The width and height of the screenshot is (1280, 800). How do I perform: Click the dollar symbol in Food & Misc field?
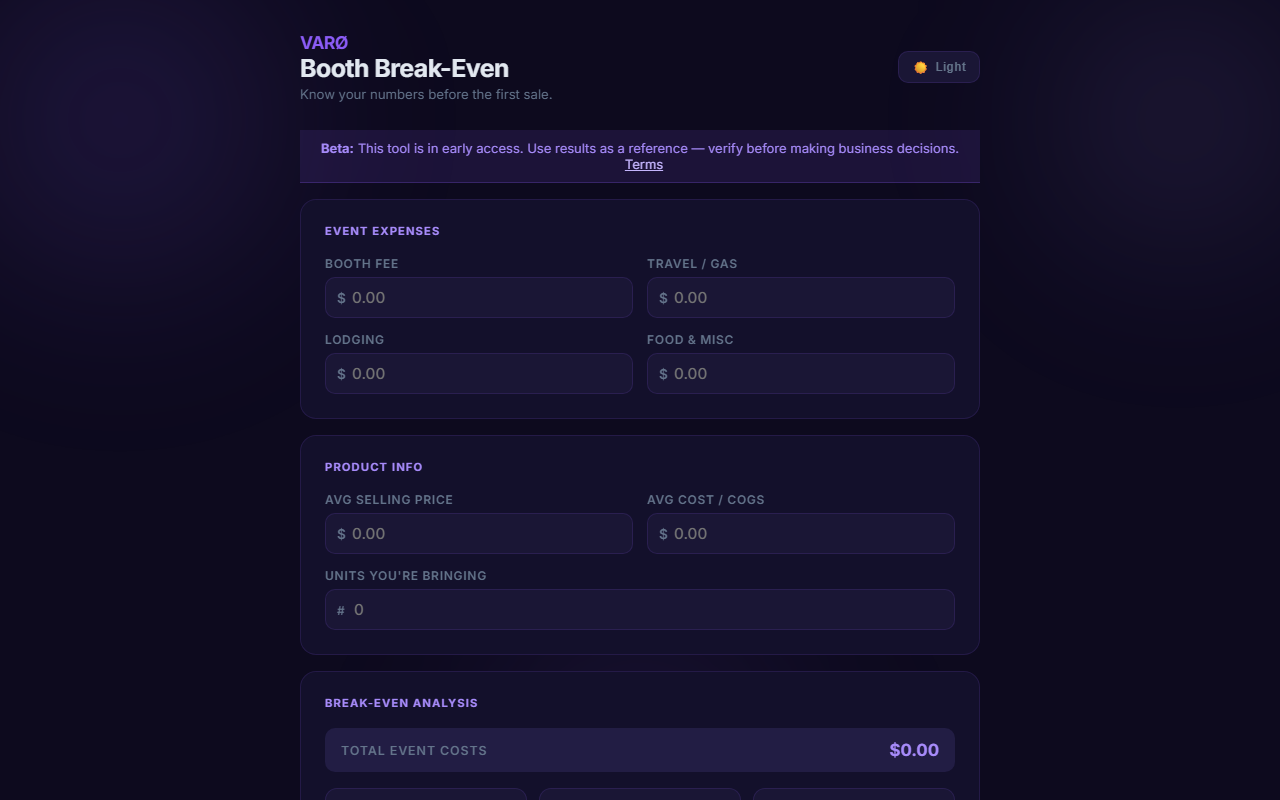pyautogui.click(x=663, y=374)
